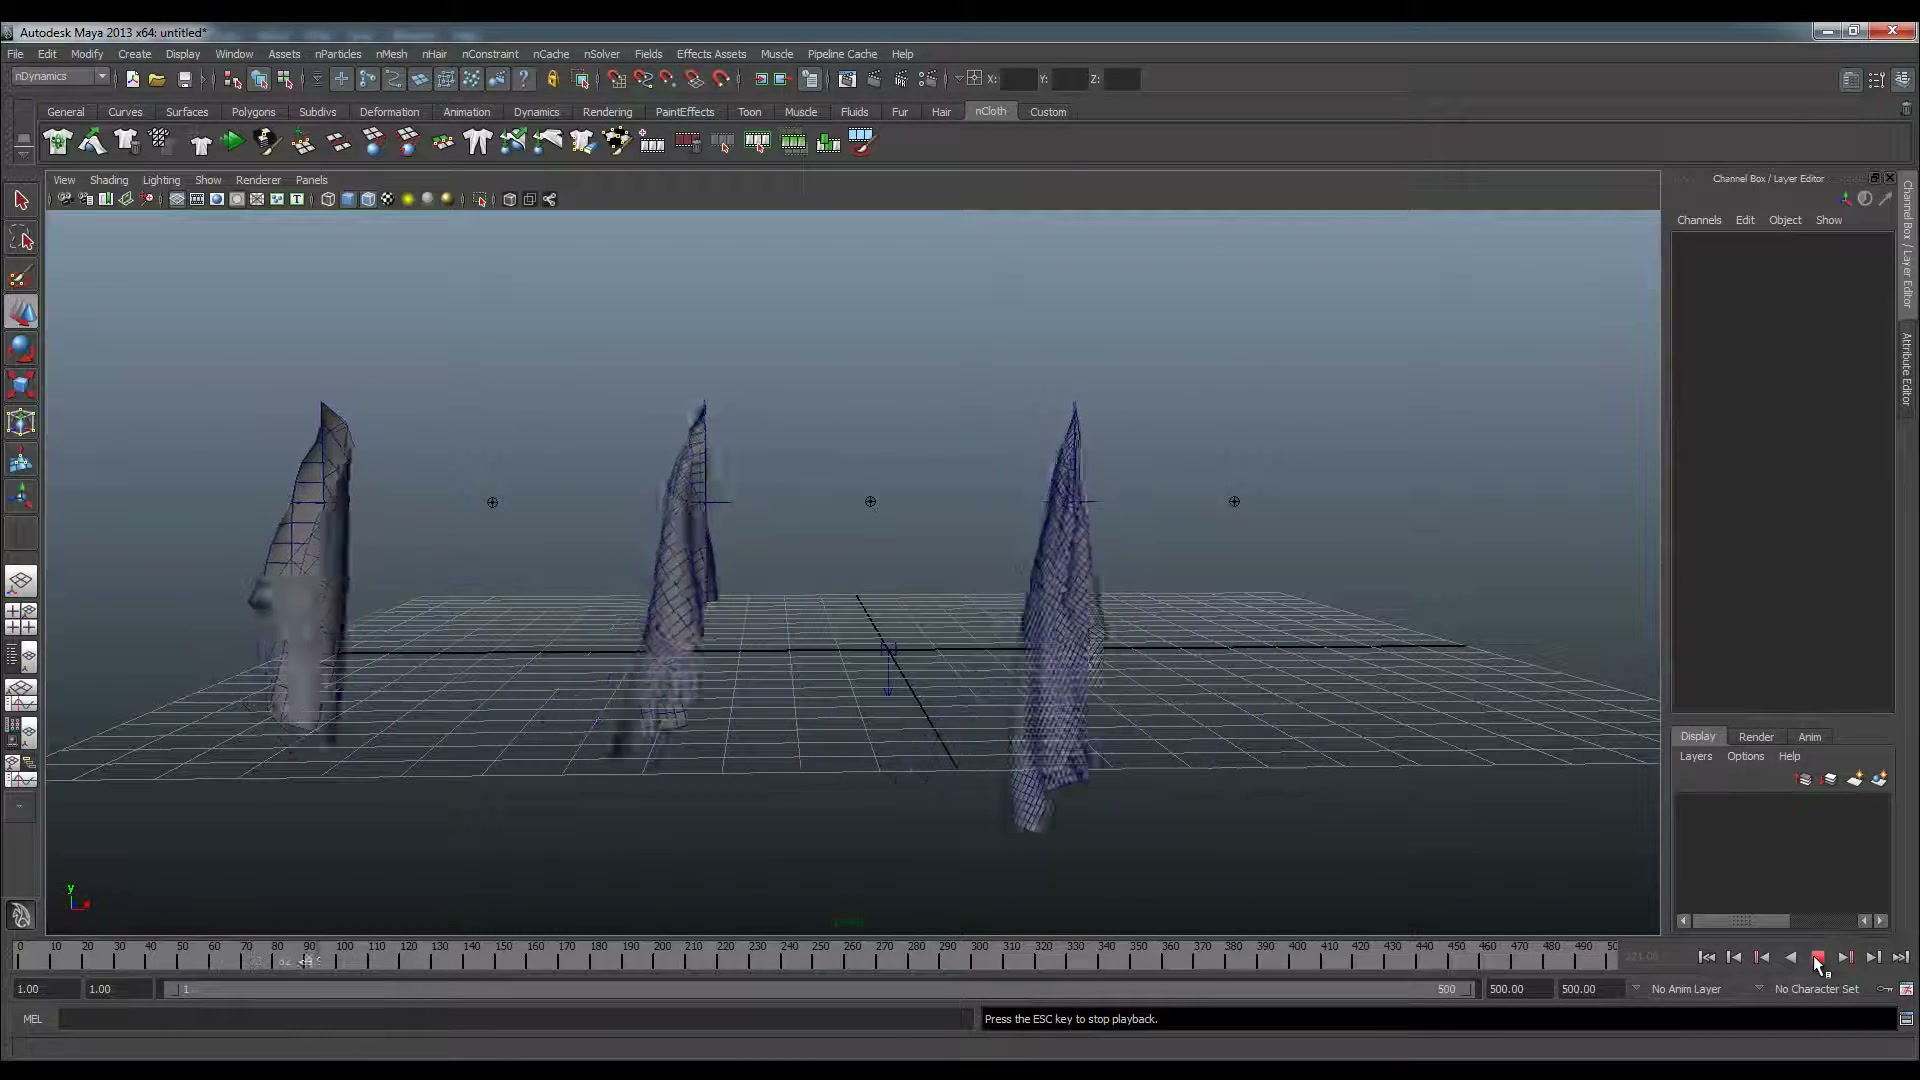Click the Create Passive Collider shelf icon
The image size is (1920, 1080).
tap(92, 142)
